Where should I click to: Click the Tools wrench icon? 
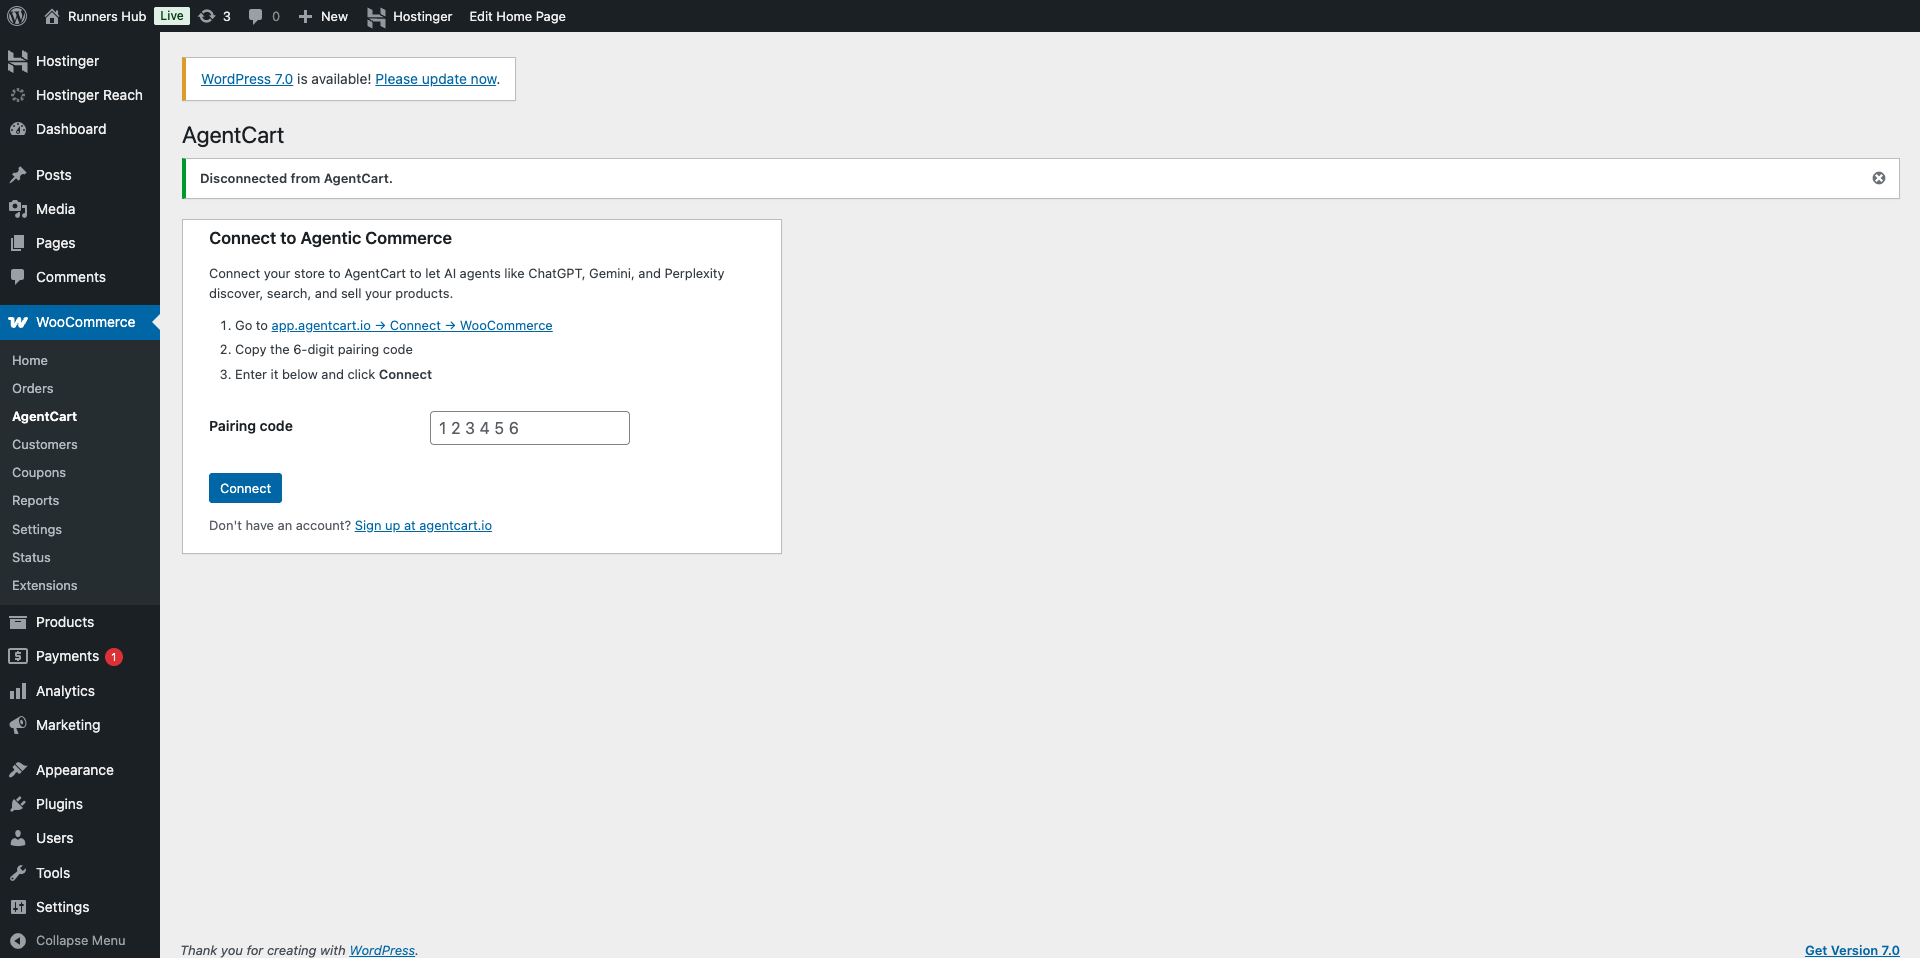coord(18,873)
